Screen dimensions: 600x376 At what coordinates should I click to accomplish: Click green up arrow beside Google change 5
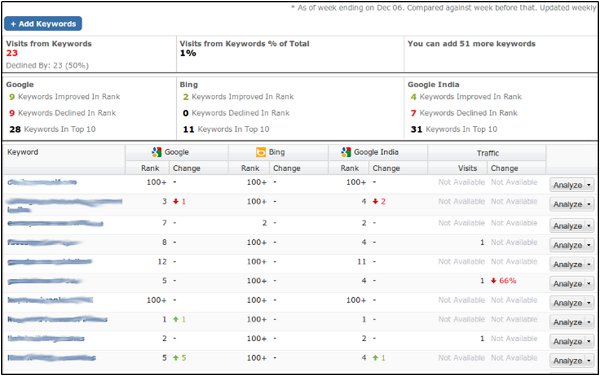(x=176, y=358)
